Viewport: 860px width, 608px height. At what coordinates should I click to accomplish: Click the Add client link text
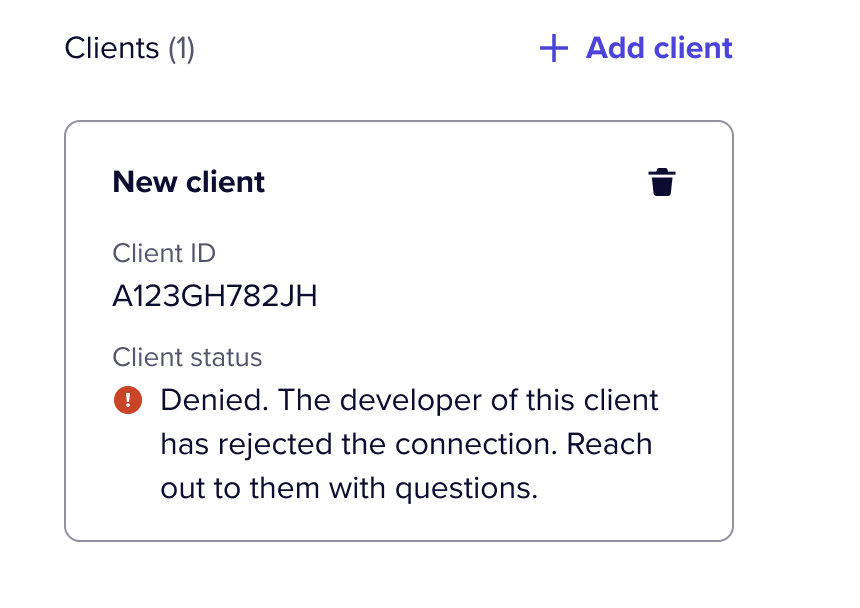click(659, 48)
